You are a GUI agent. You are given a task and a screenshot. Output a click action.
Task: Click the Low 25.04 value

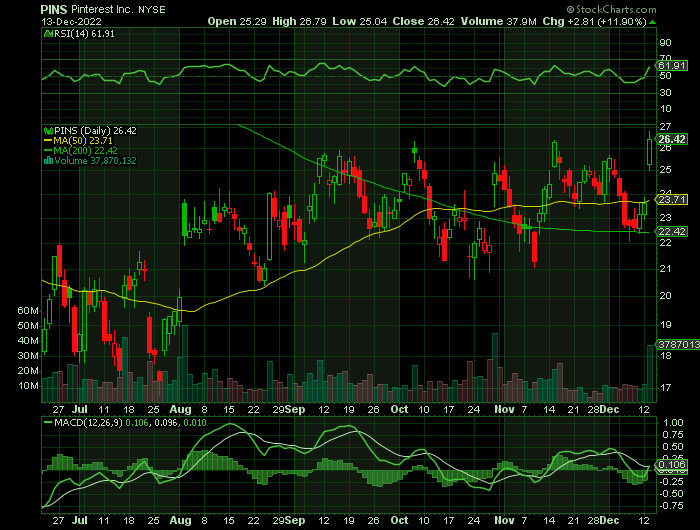(x=359, y=21)
